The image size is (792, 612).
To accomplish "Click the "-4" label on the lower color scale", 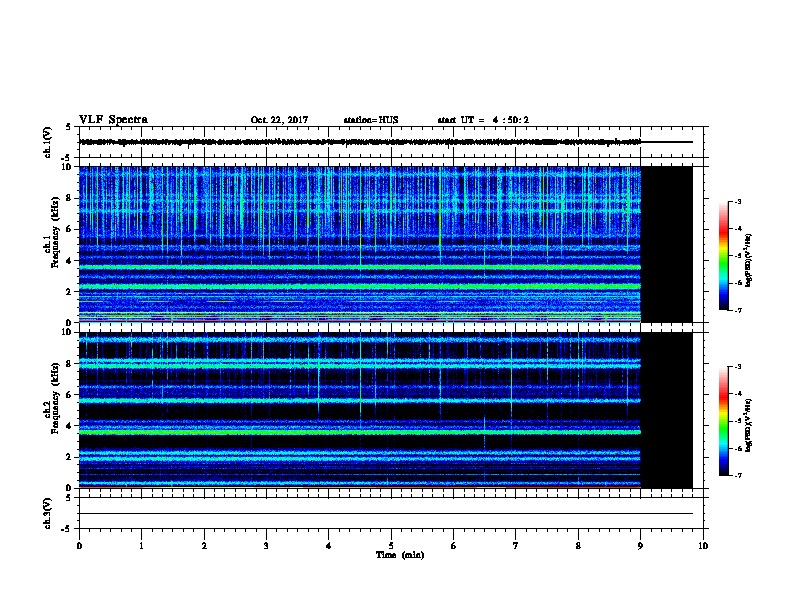I will [737, 394].
